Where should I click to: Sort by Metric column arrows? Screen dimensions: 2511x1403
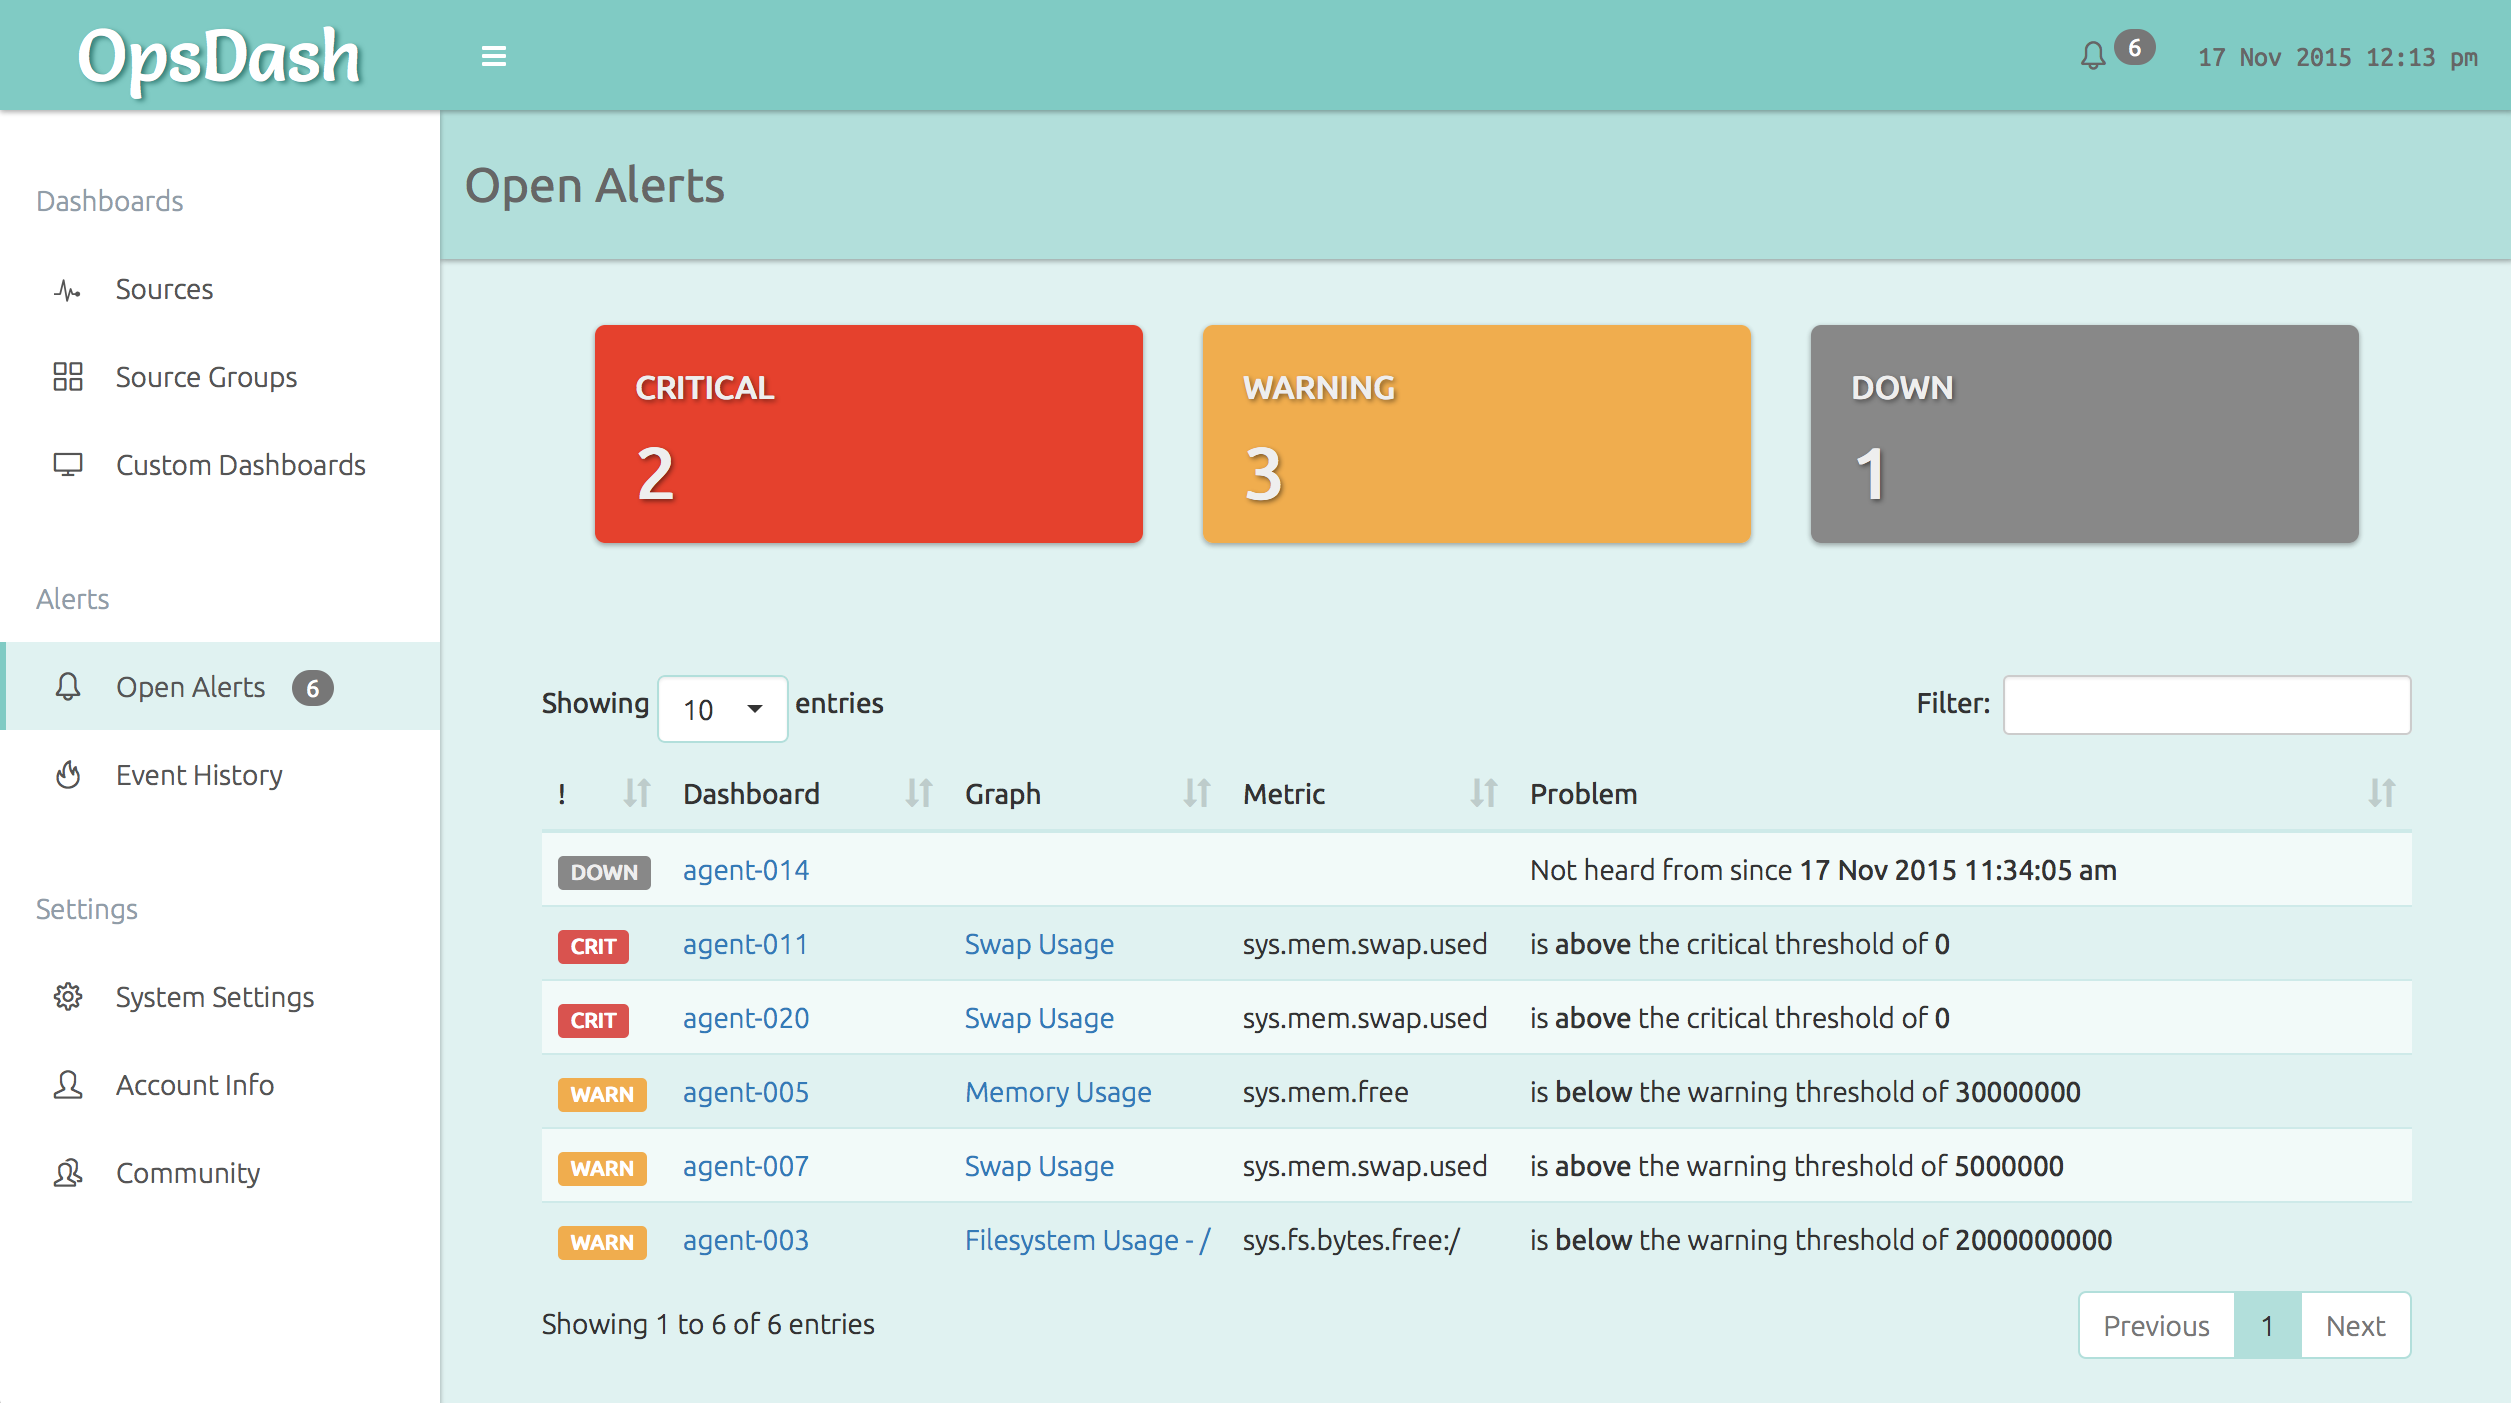[x=1484, y=793]
